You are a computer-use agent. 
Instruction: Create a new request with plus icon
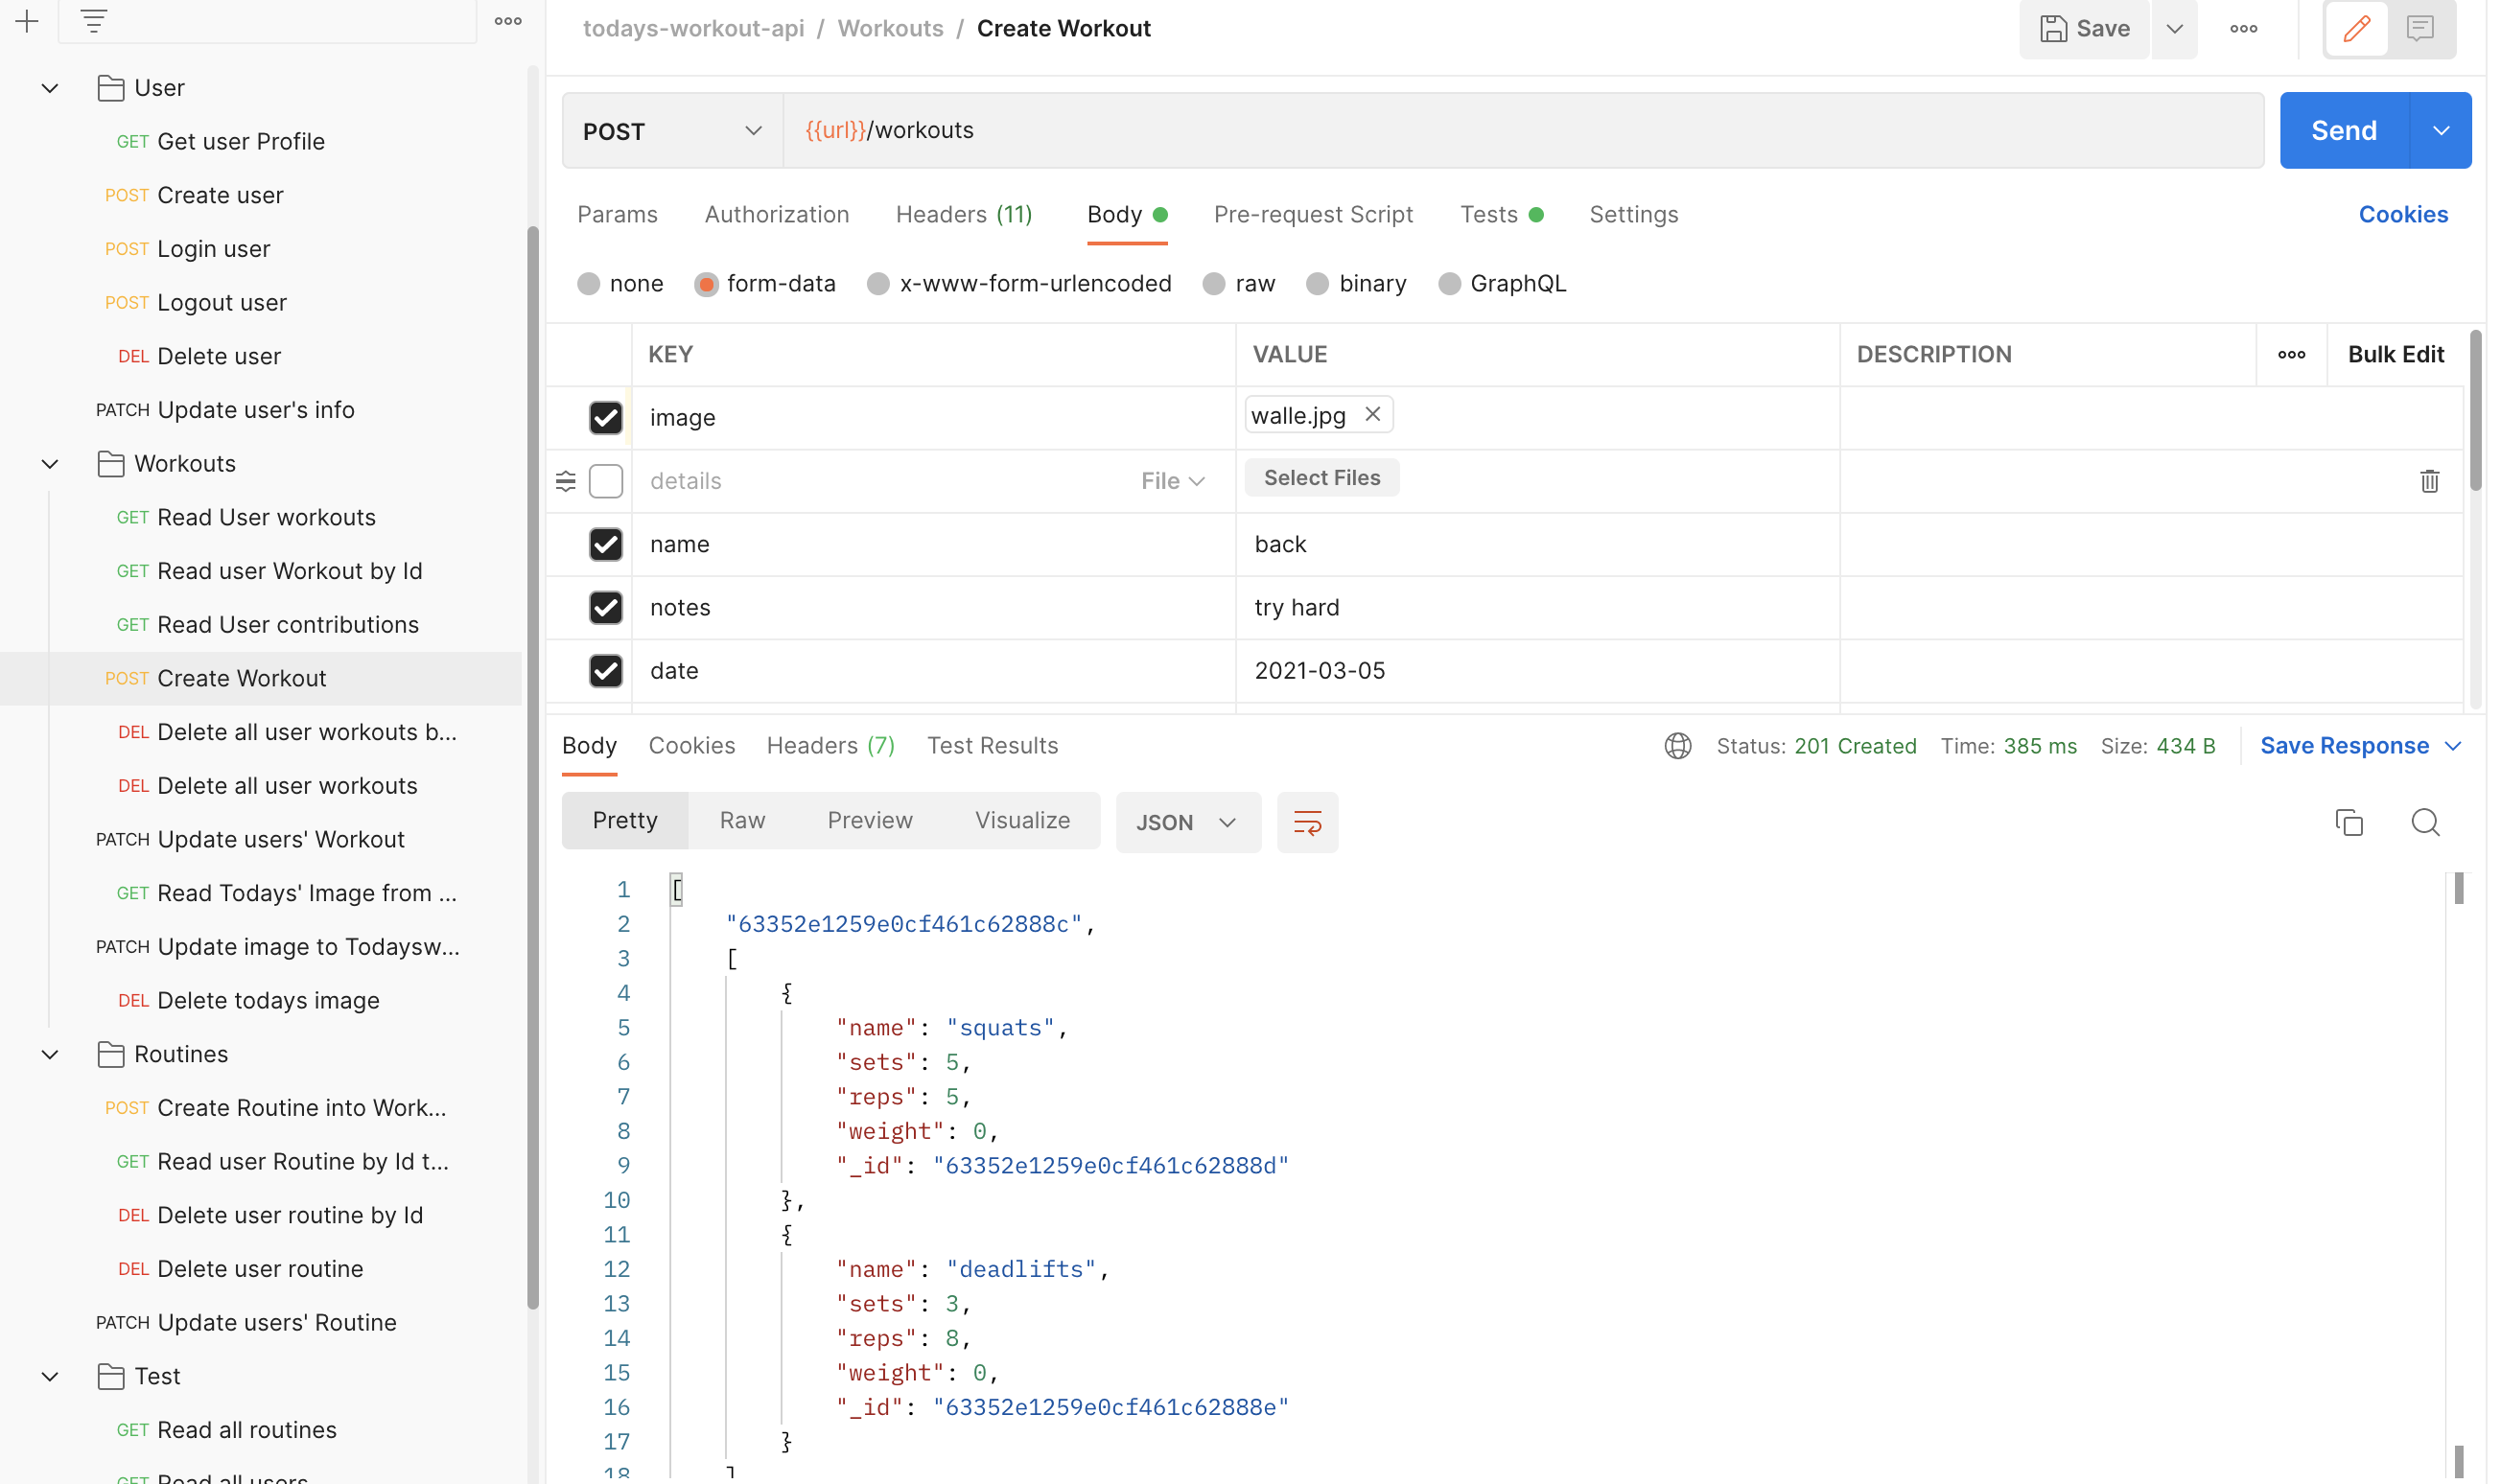[x=27, y=20]
